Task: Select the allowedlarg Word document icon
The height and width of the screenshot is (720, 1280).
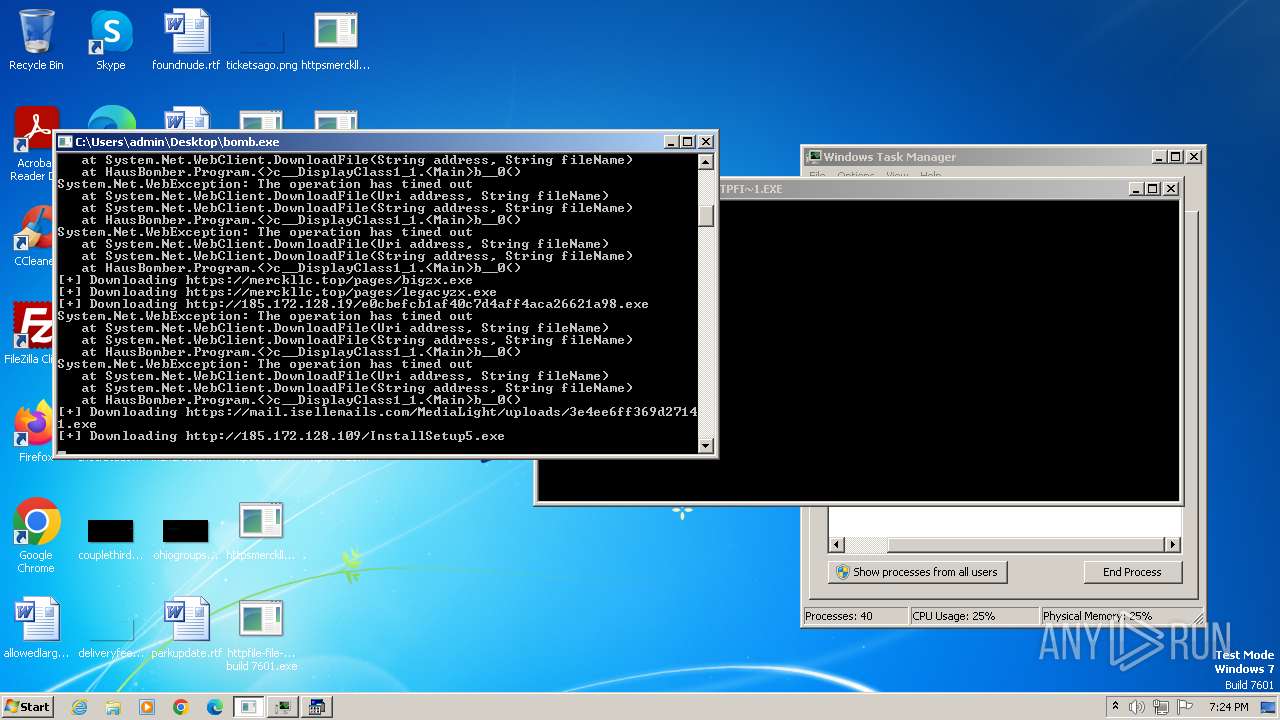Action: point(36,628)
